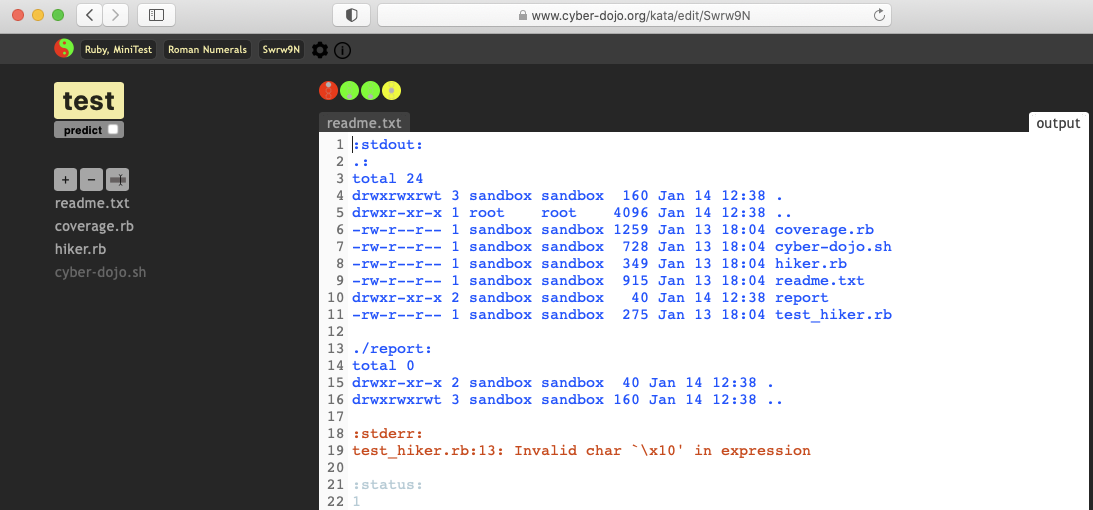Click the listing line ending 'readme.txt' with 915
1093x510 pixels.
coord(608,281)
